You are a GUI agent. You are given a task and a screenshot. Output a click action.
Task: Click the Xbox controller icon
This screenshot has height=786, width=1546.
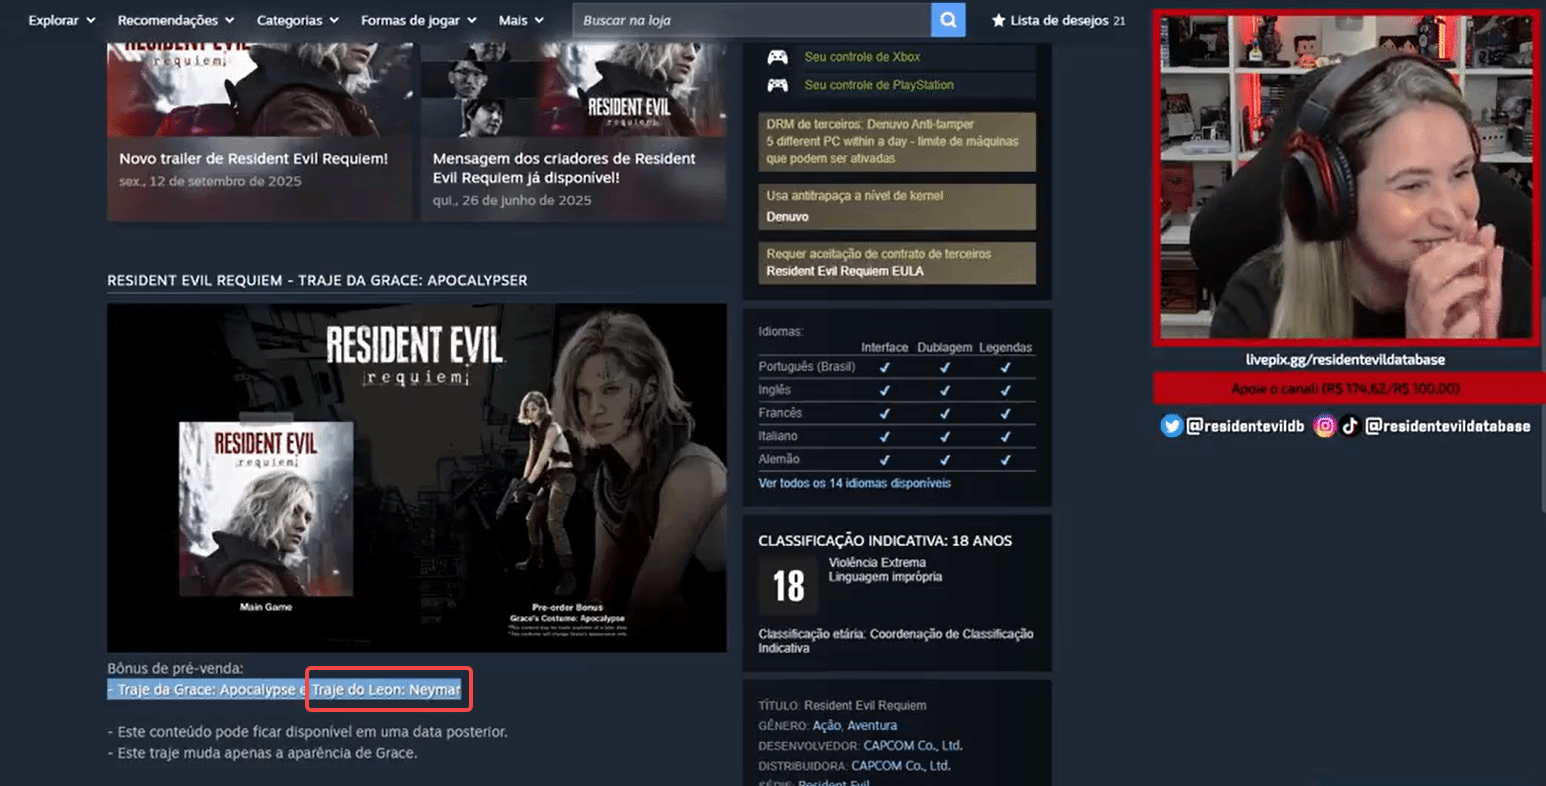coord(777,58)
